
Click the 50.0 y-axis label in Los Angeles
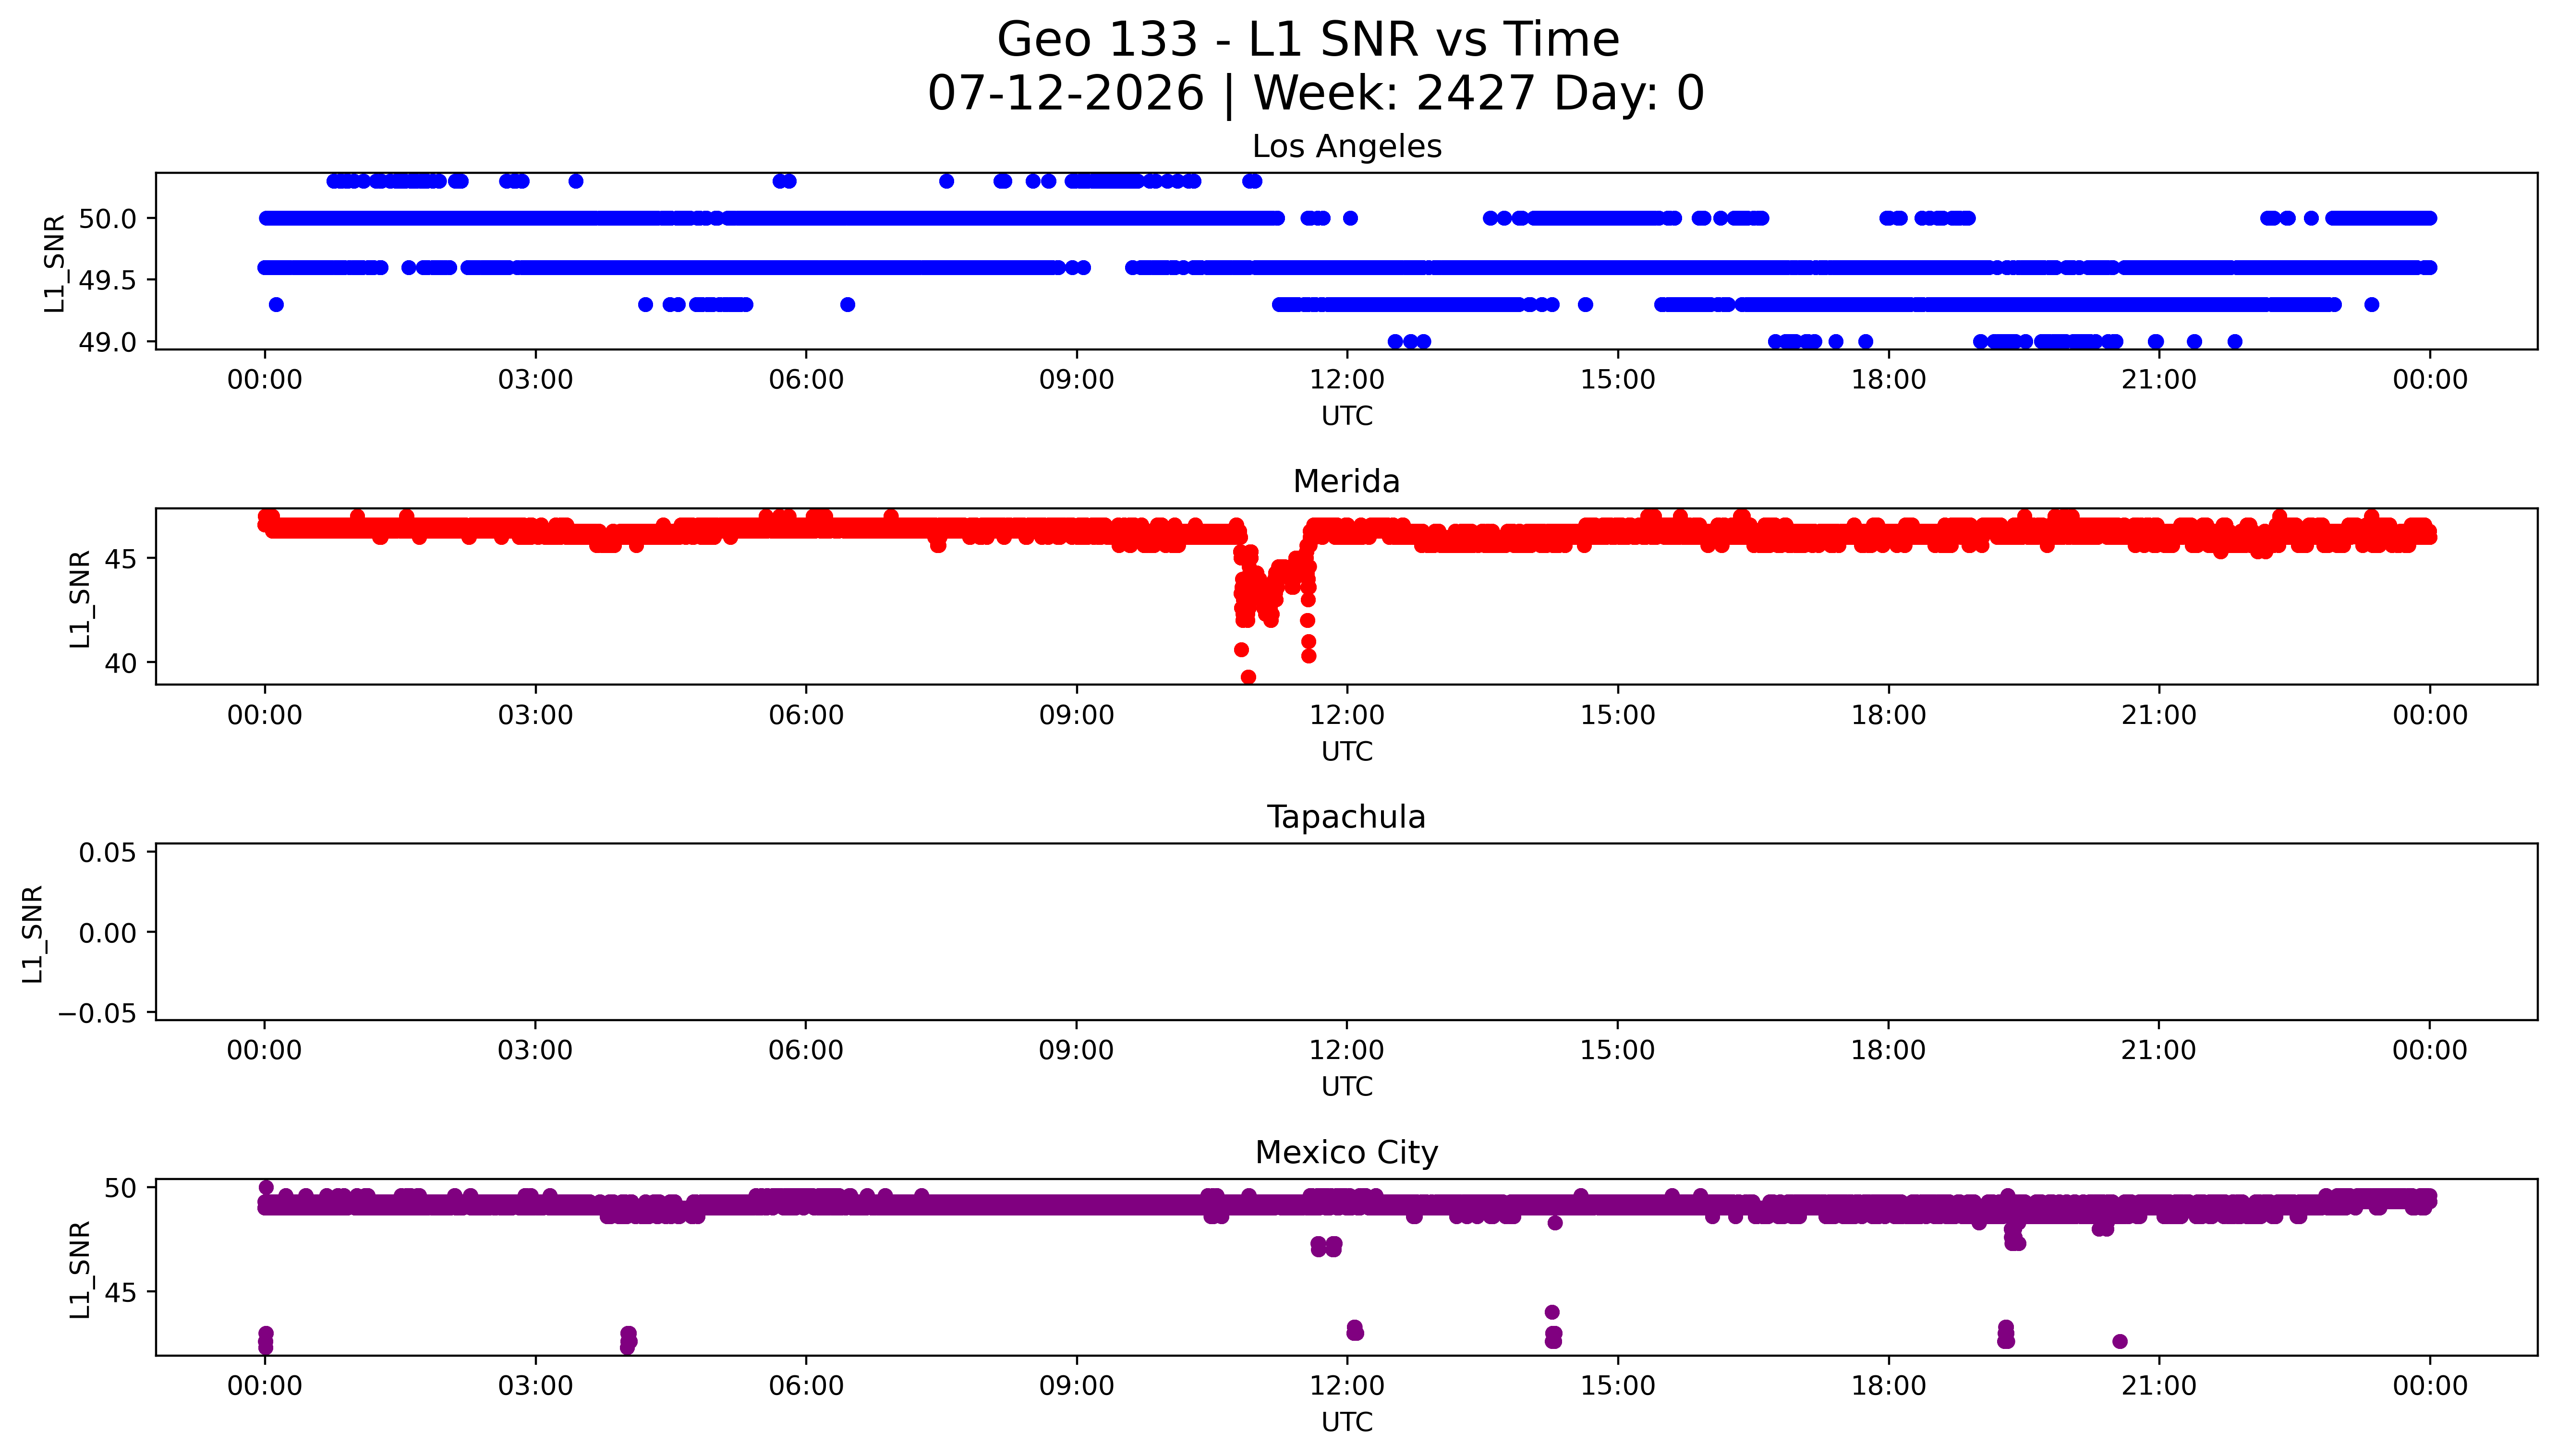pyautogui.click(x=107, y=218)
